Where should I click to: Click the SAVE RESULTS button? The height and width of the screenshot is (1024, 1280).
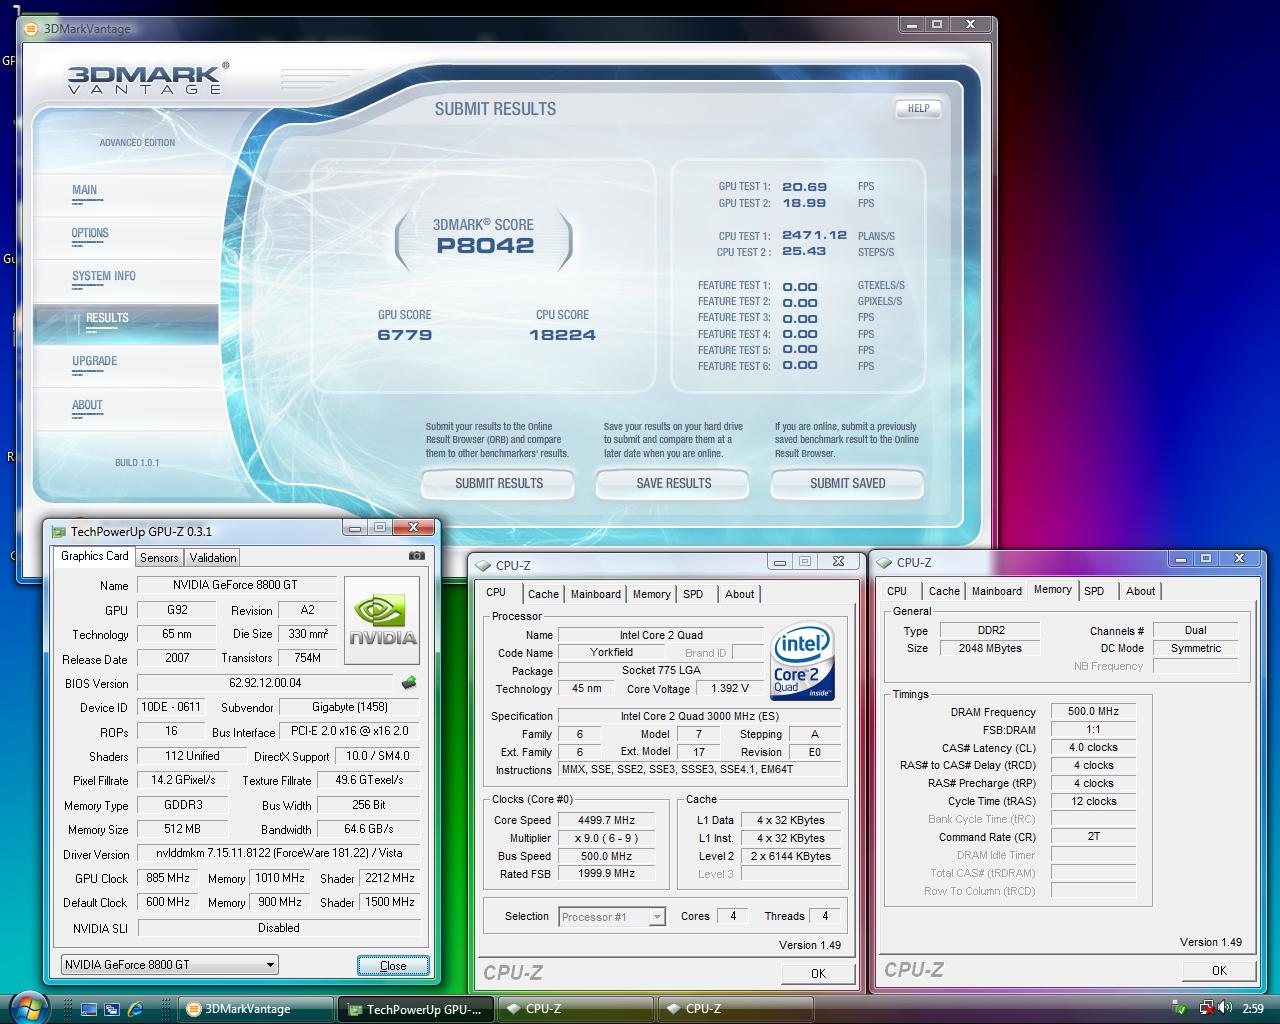click(x=673, y=483)
